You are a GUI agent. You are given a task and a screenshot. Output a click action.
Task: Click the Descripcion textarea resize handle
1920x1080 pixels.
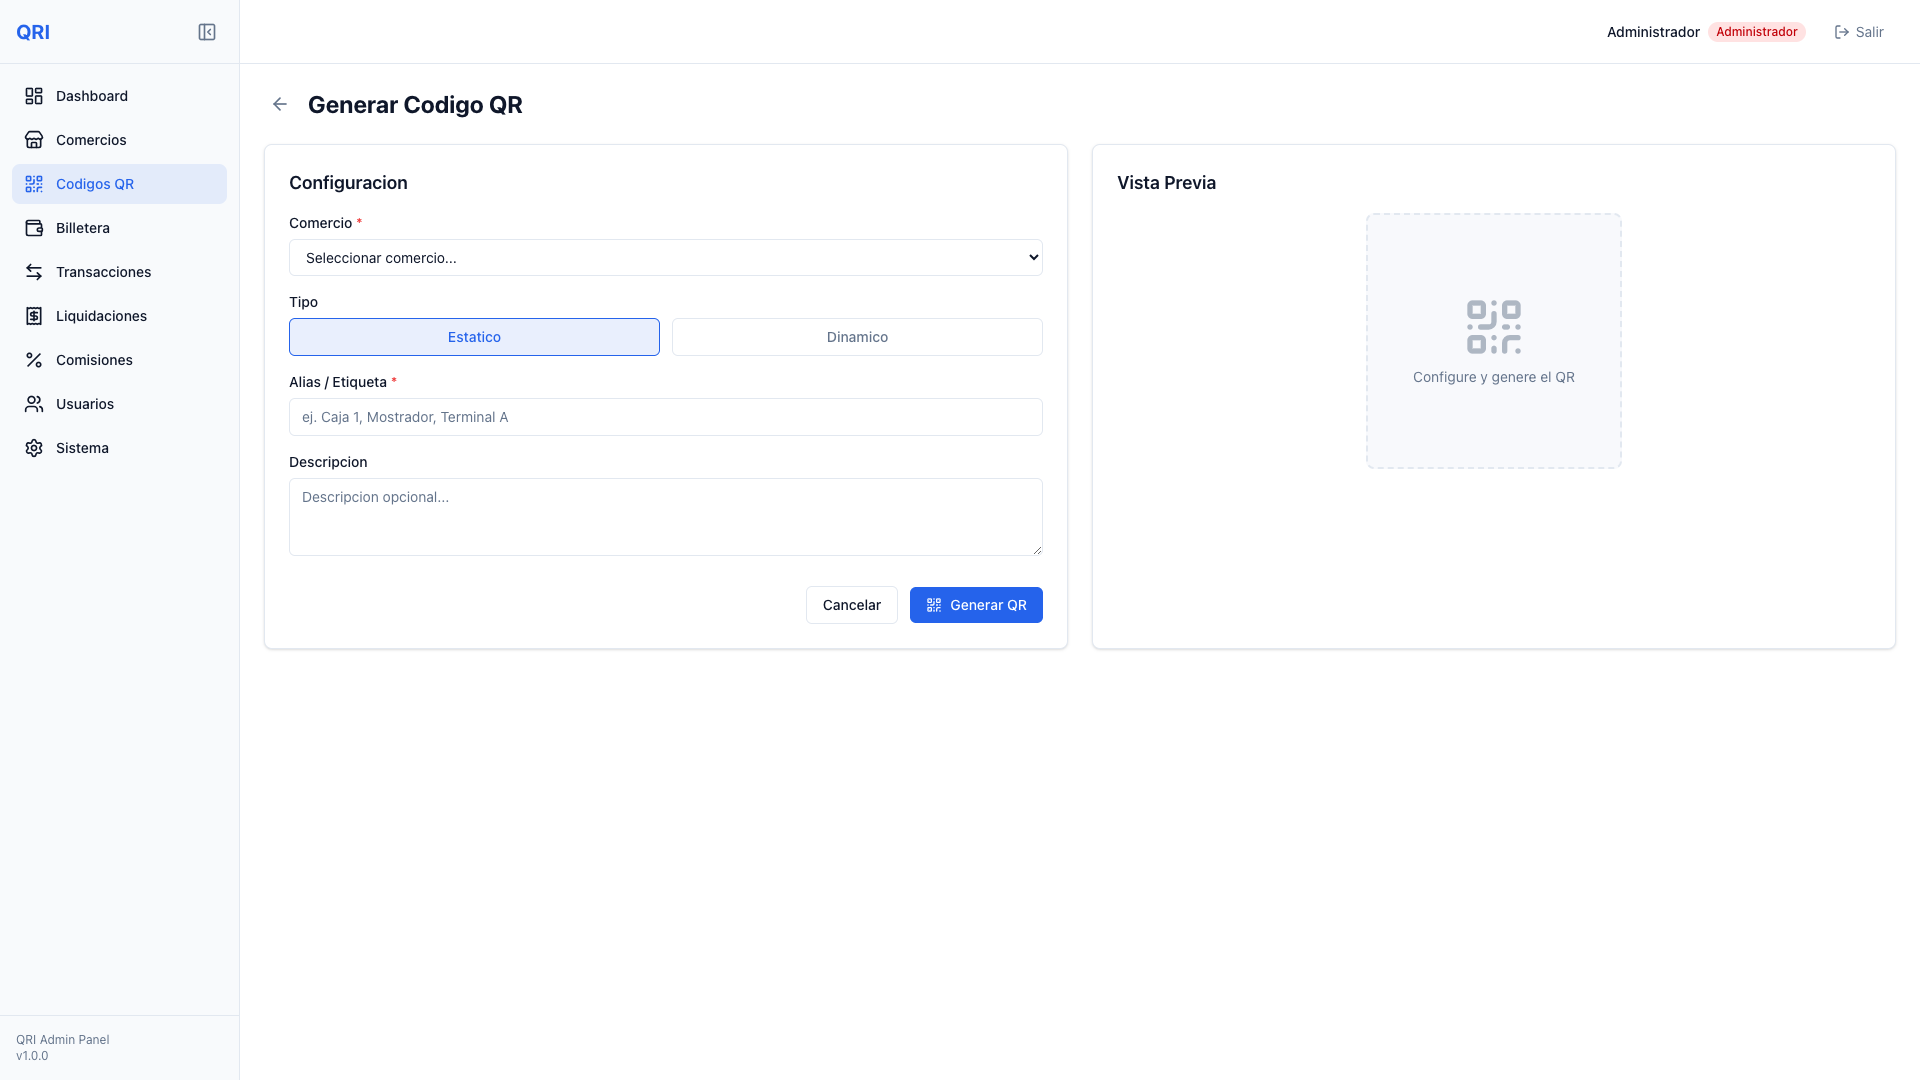coord(1036,549)
